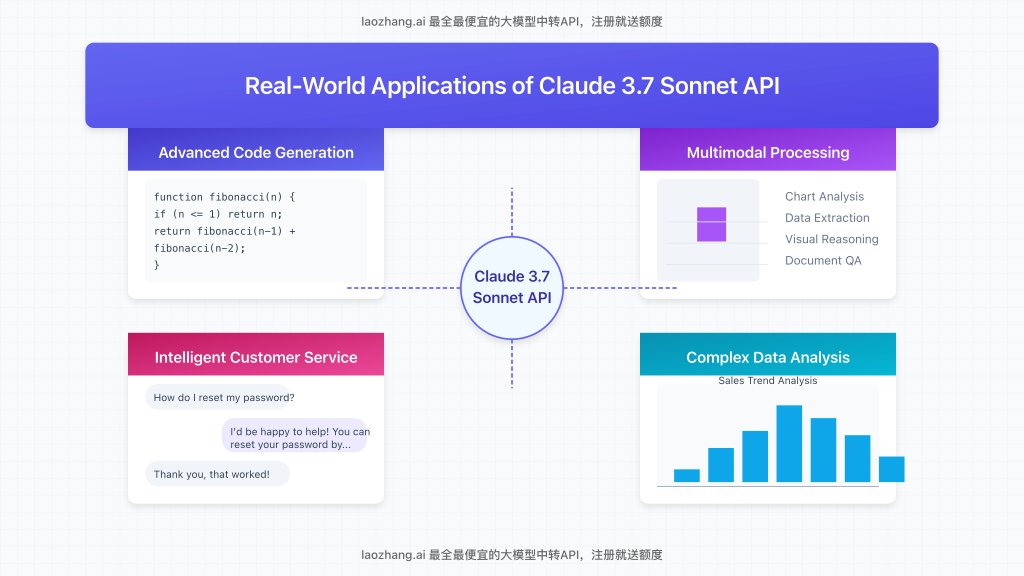This screenshot has height=576, width=1024.
Task: Click the 'if (n <= 1) return n;' line
Action: tap(218, 214)
